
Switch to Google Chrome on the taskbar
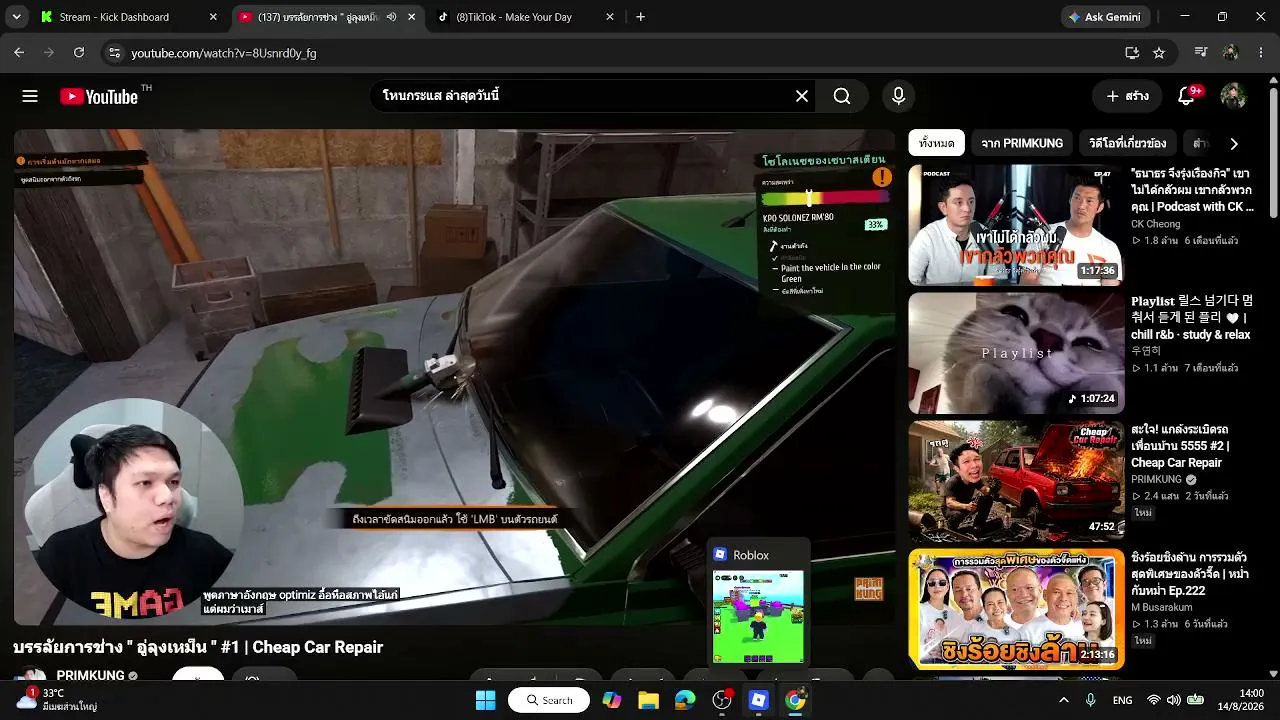click(x=795, y=700)
